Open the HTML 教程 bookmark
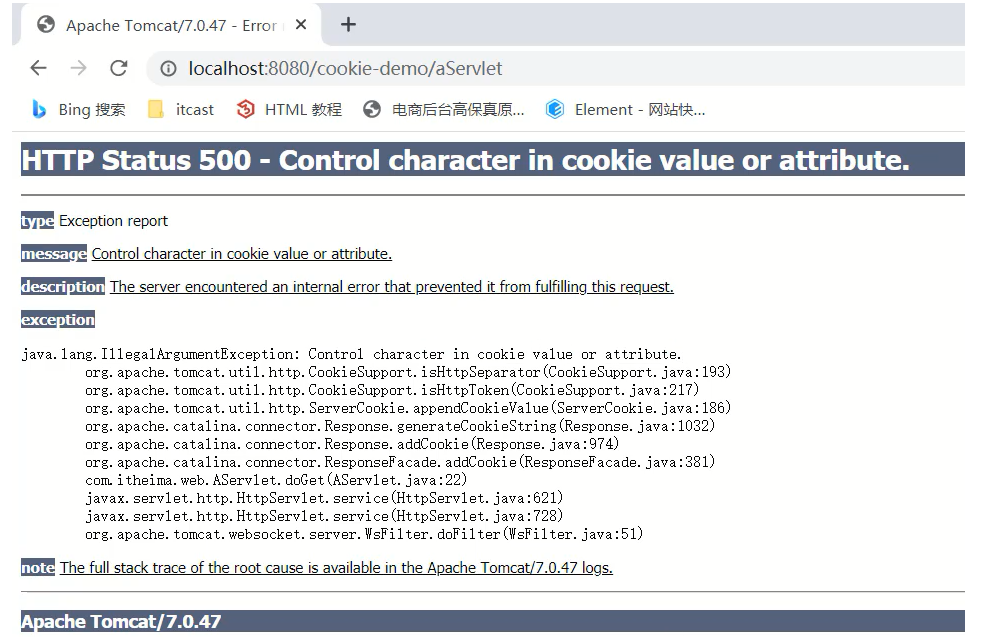Image resolution: width=985 pixels, height=637 pixels. click(289, 109)
